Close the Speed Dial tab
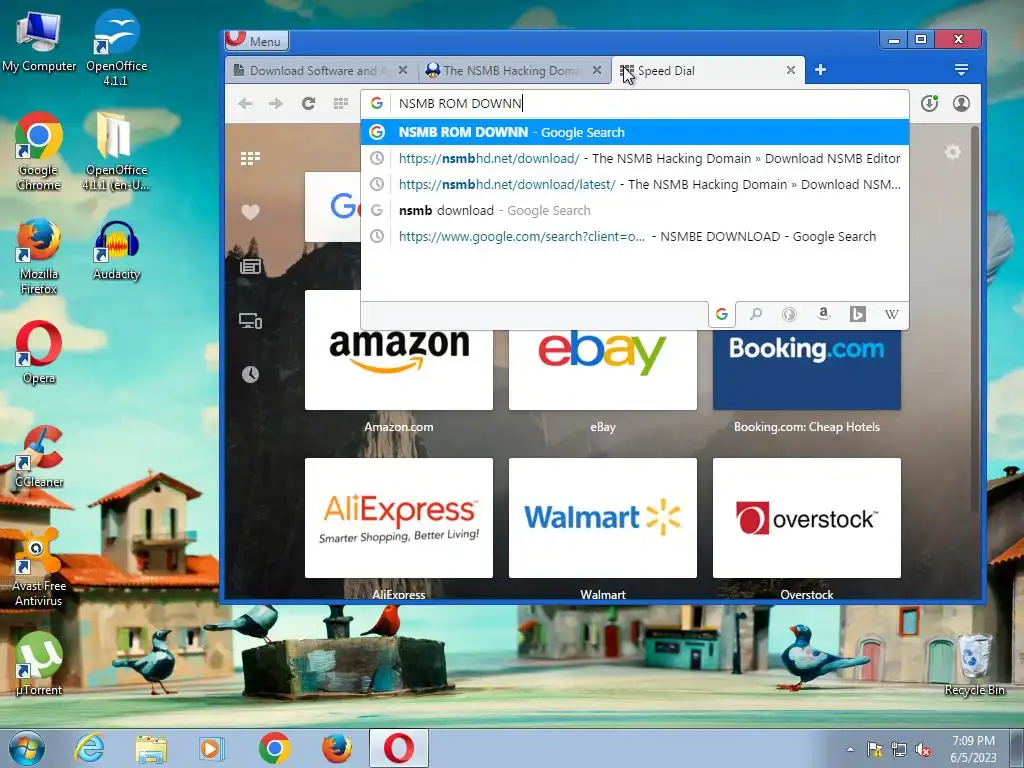 [x=791, y=70]
